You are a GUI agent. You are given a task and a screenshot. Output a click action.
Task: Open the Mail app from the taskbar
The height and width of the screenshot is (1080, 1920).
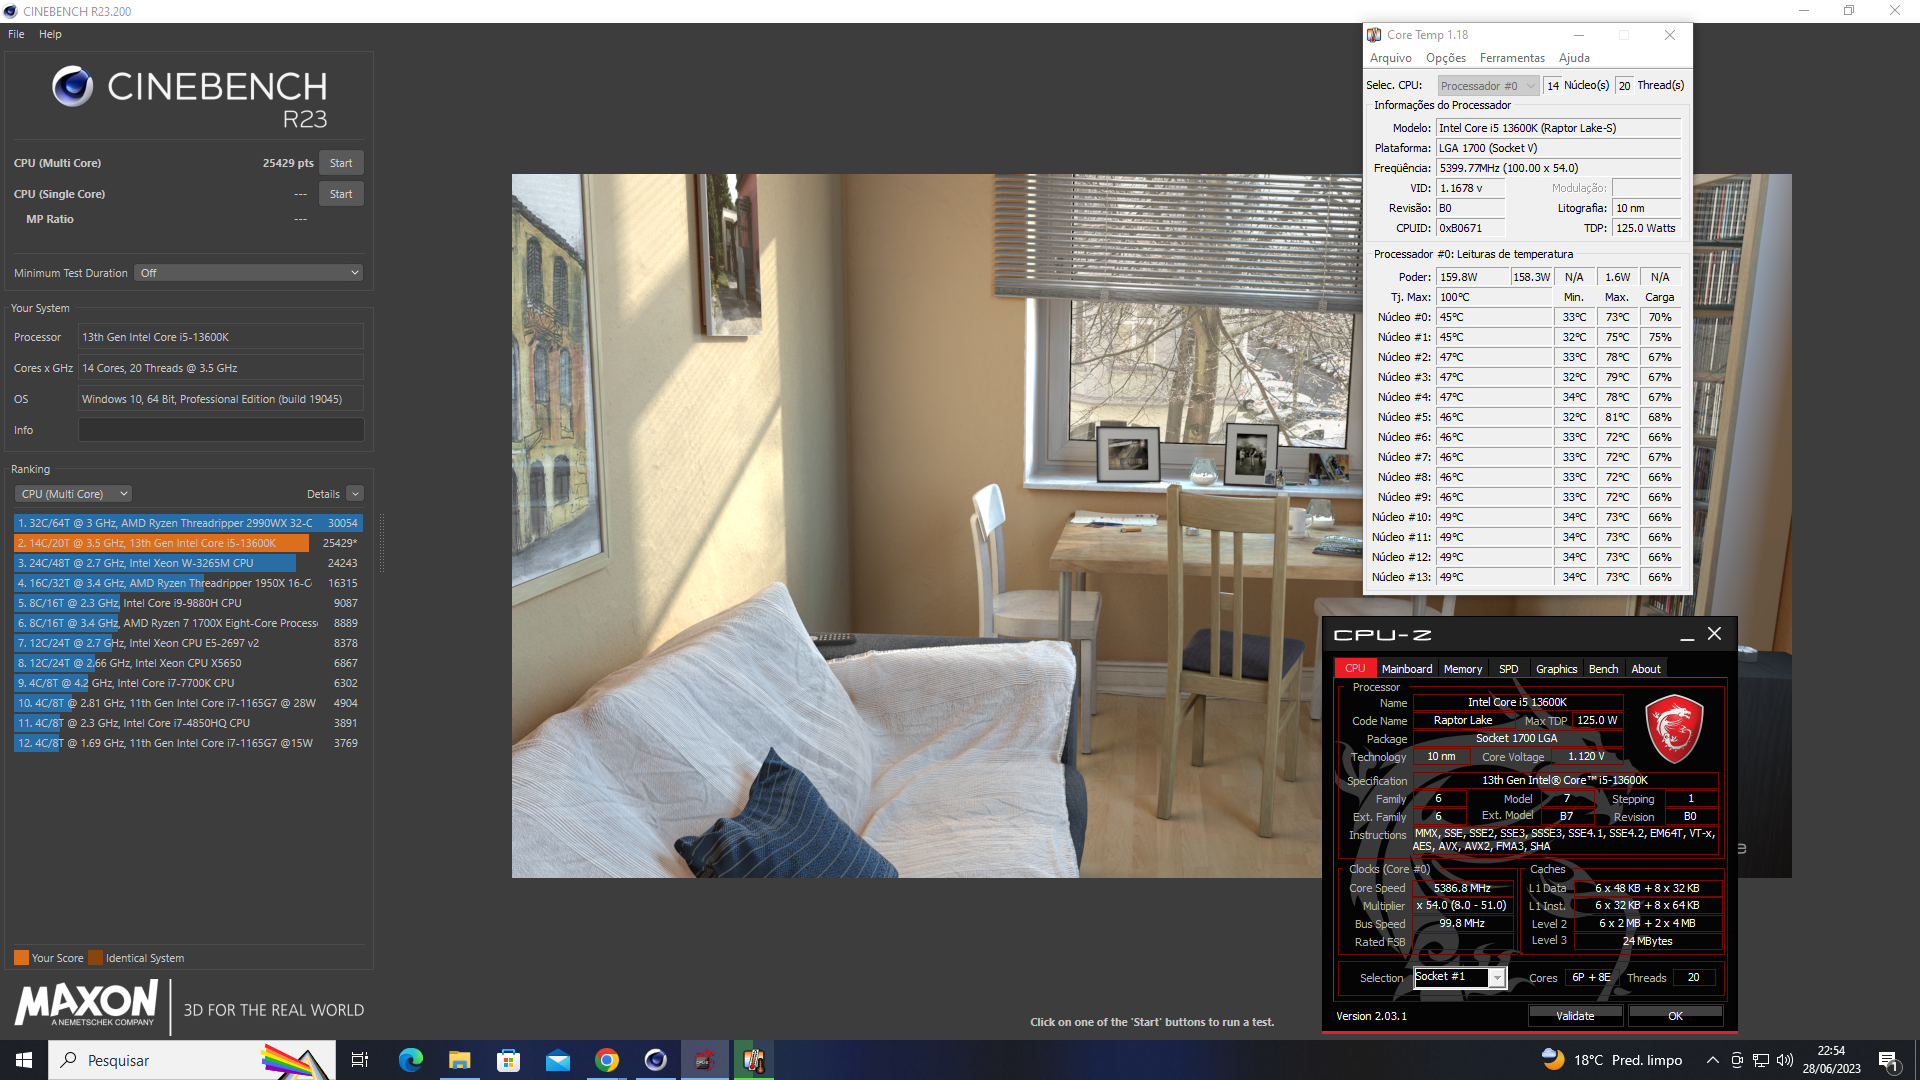tap(557, 1060)
